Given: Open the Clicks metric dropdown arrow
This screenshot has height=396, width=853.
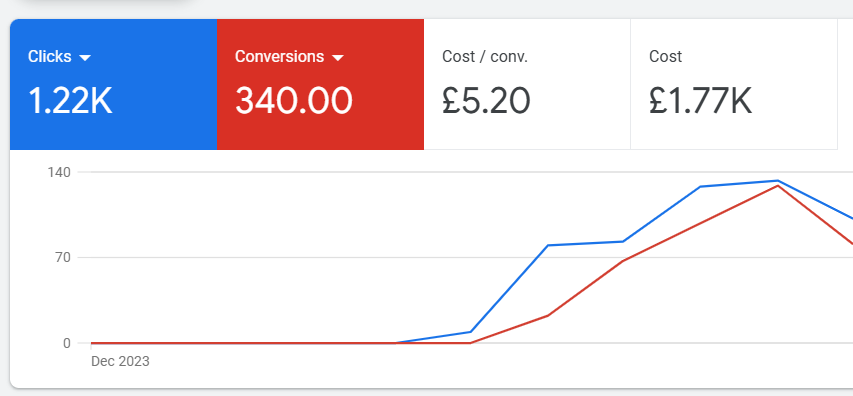Looking at the screenshot, I should (x=85, y=58).
